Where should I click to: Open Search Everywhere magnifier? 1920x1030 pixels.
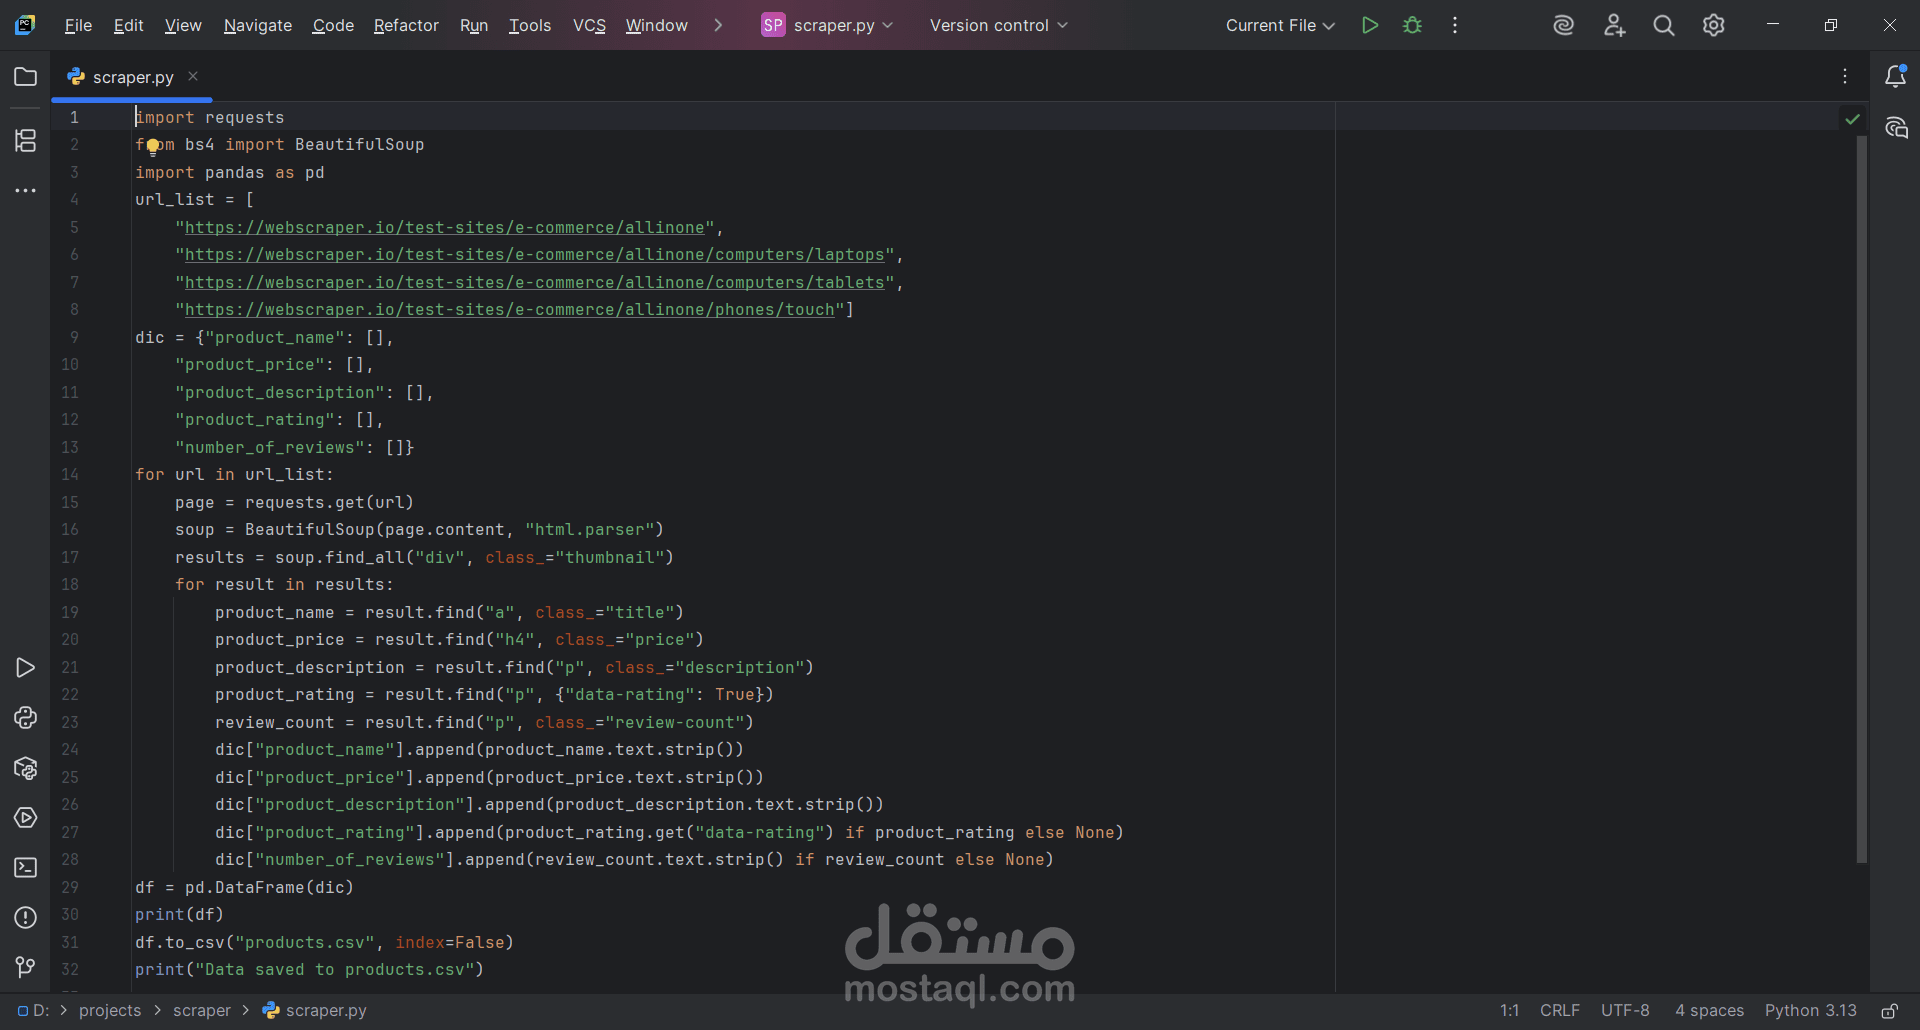coord(1664,25)
